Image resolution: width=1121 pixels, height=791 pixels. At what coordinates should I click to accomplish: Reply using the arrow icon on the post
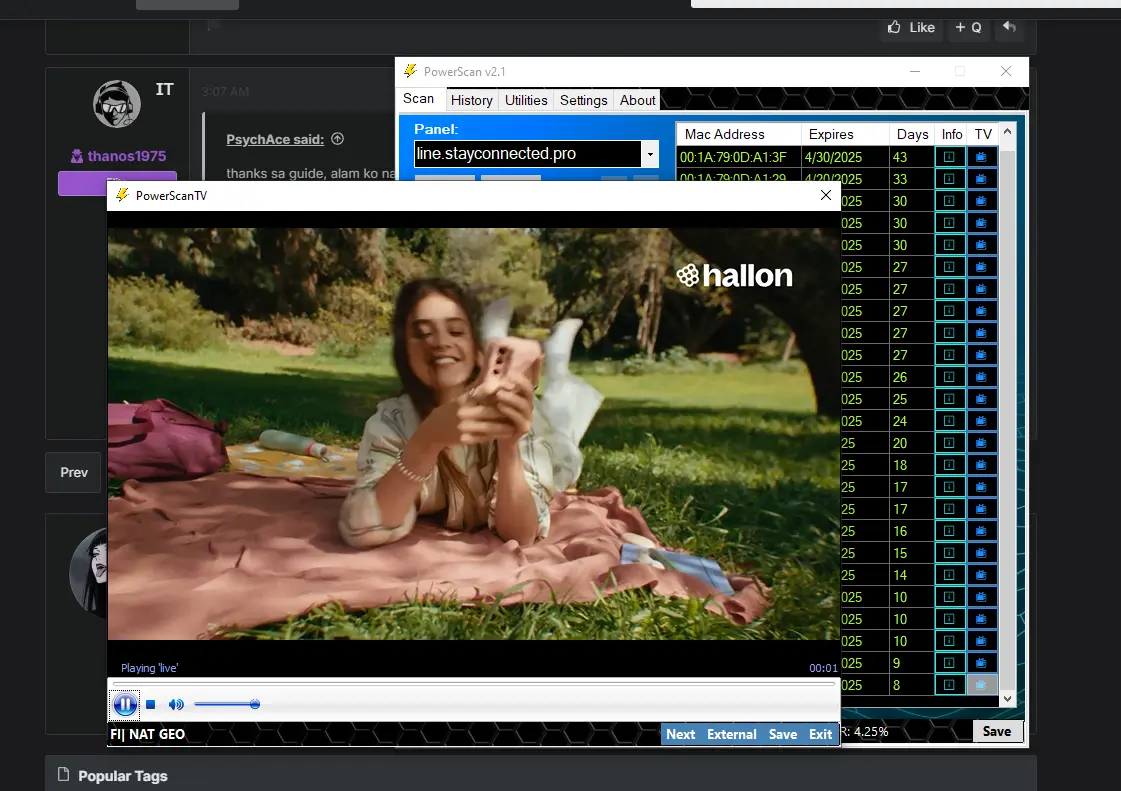(1009, 26)
